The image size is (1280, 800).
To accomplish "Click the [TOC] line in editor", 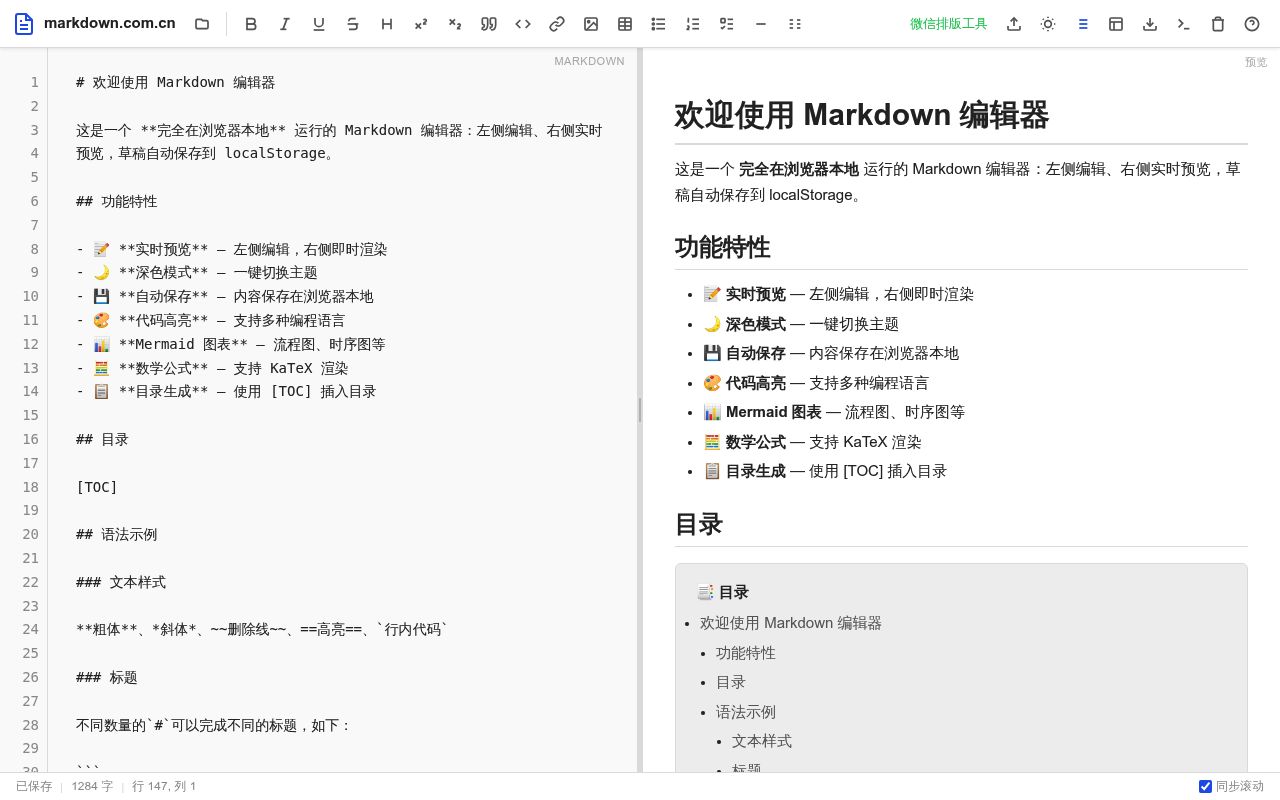I will [x=97, y=487].
